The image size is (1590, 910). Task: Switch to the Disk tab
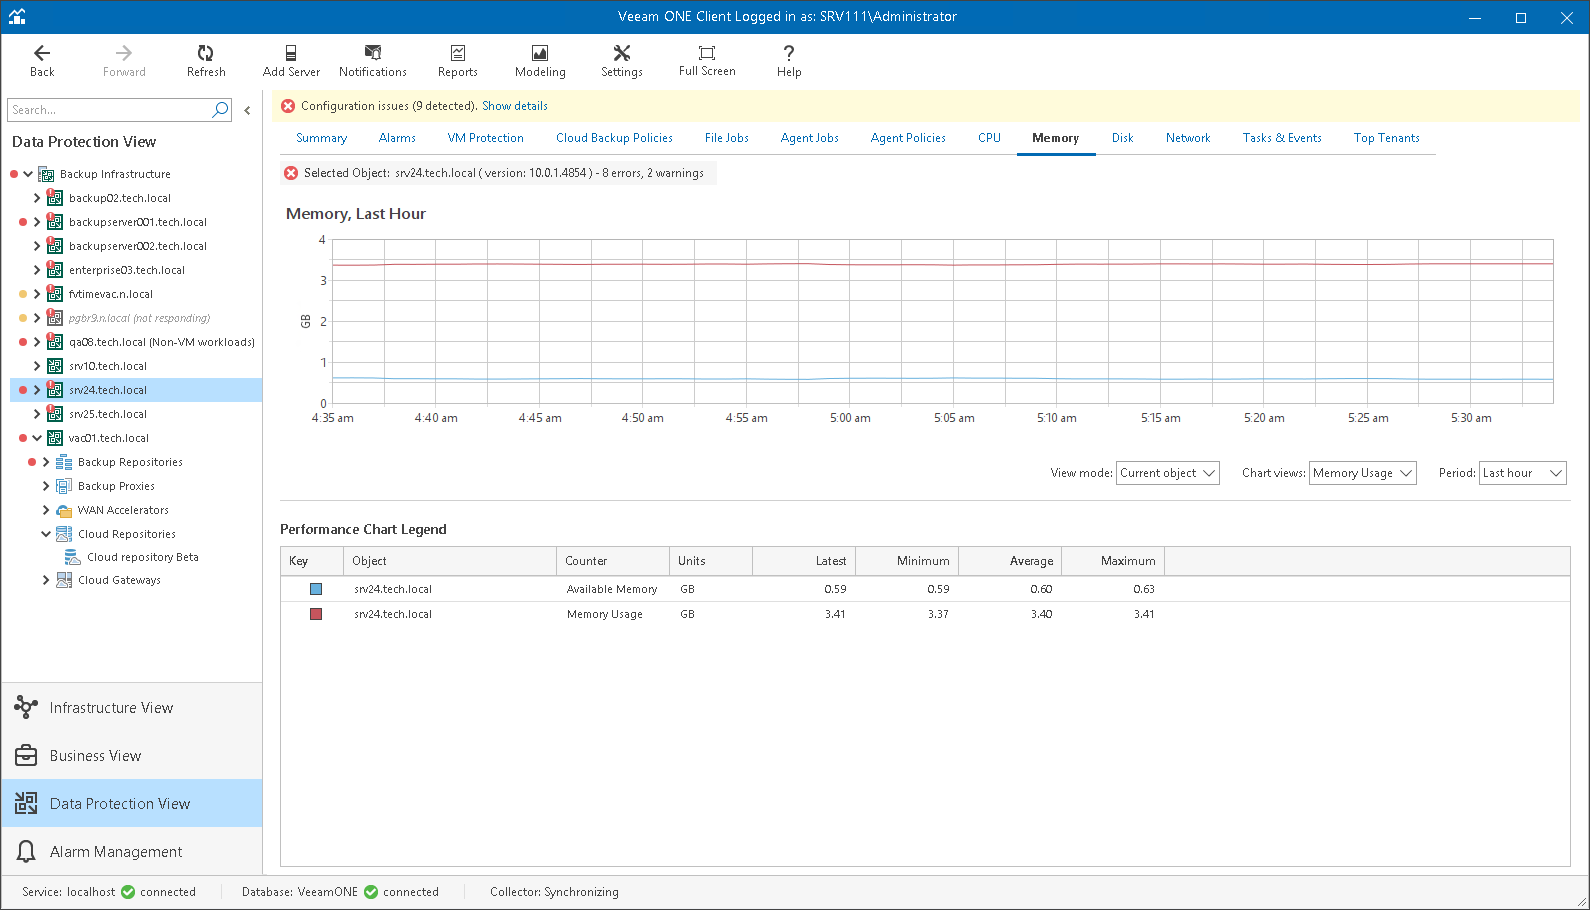[x=1122, y=138]
